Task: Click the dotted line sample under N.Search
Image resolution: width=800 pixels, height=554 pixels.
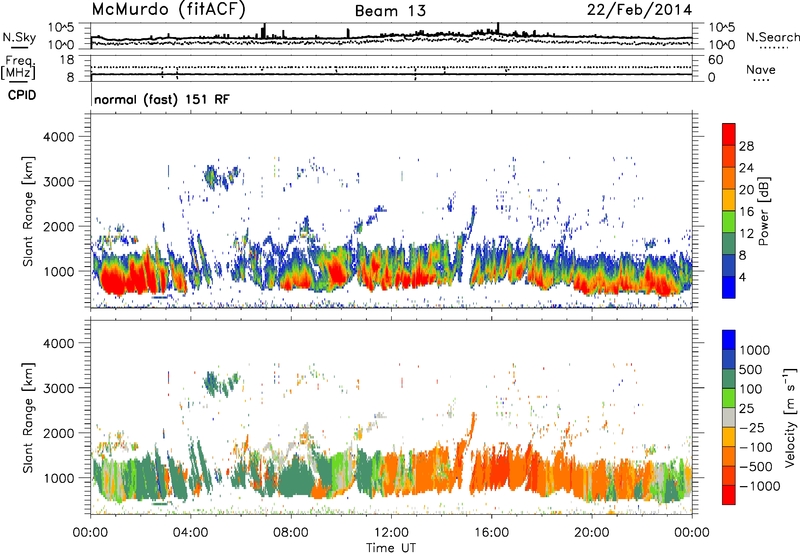Action: click(773, 48)
